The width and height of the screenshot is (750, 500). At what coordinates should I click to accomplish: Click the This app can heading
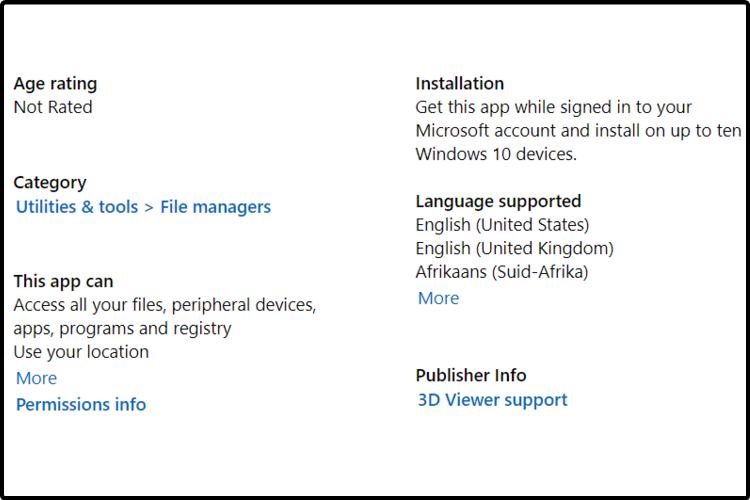point(63,281)
